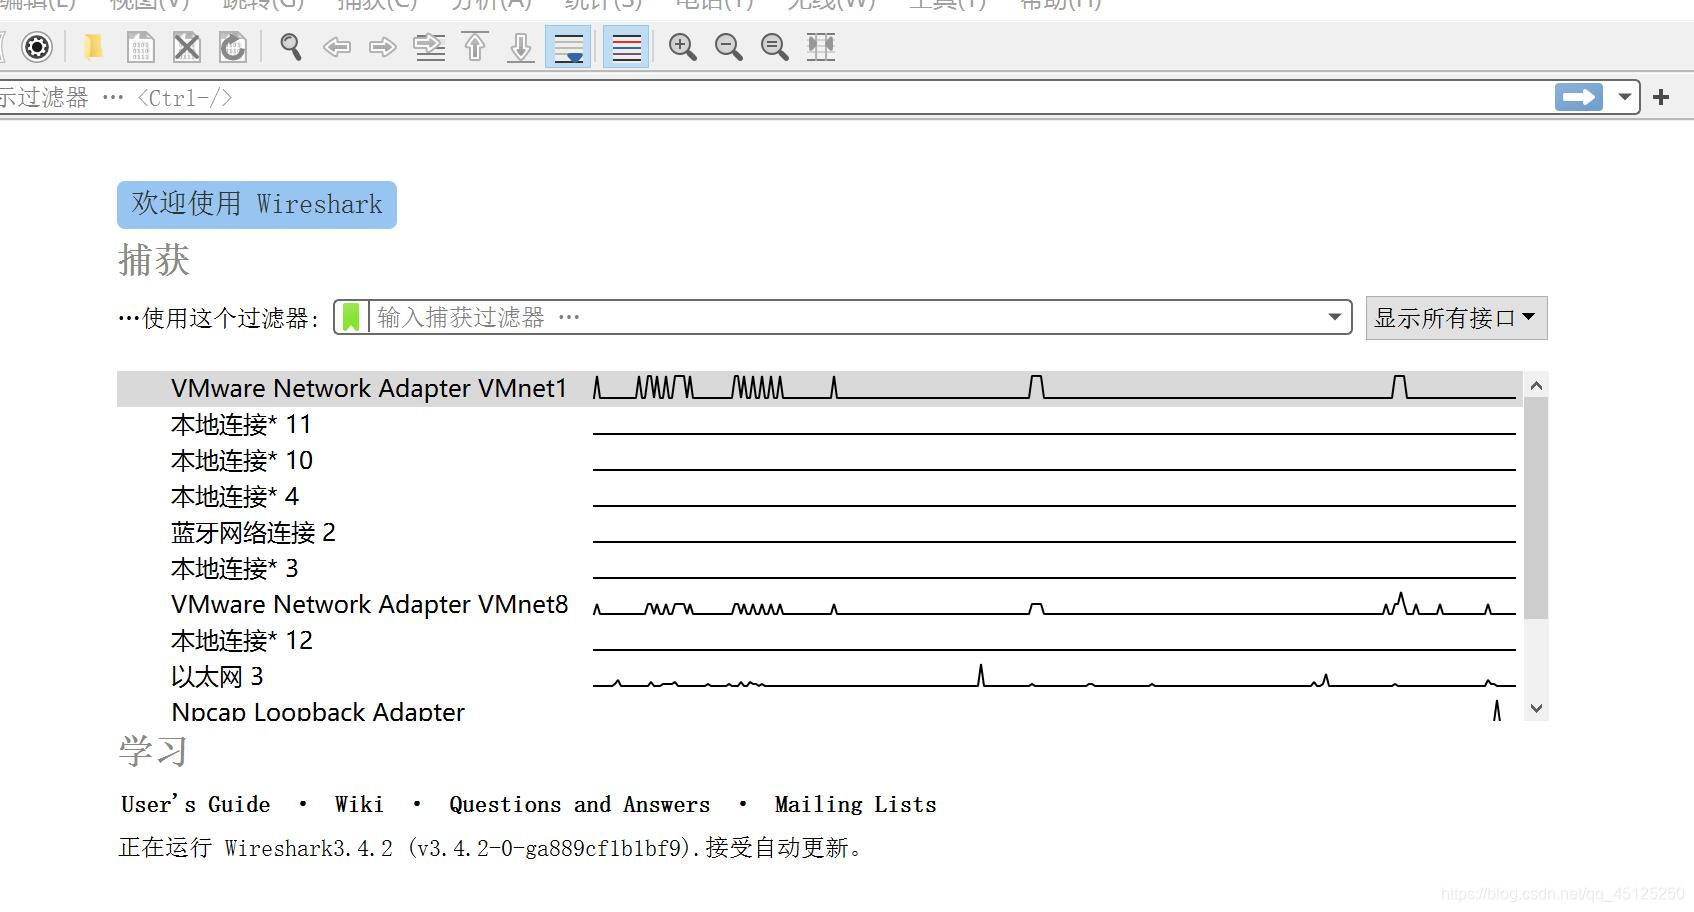
Task: Click the resize columns icon
Action: (821, 47)
